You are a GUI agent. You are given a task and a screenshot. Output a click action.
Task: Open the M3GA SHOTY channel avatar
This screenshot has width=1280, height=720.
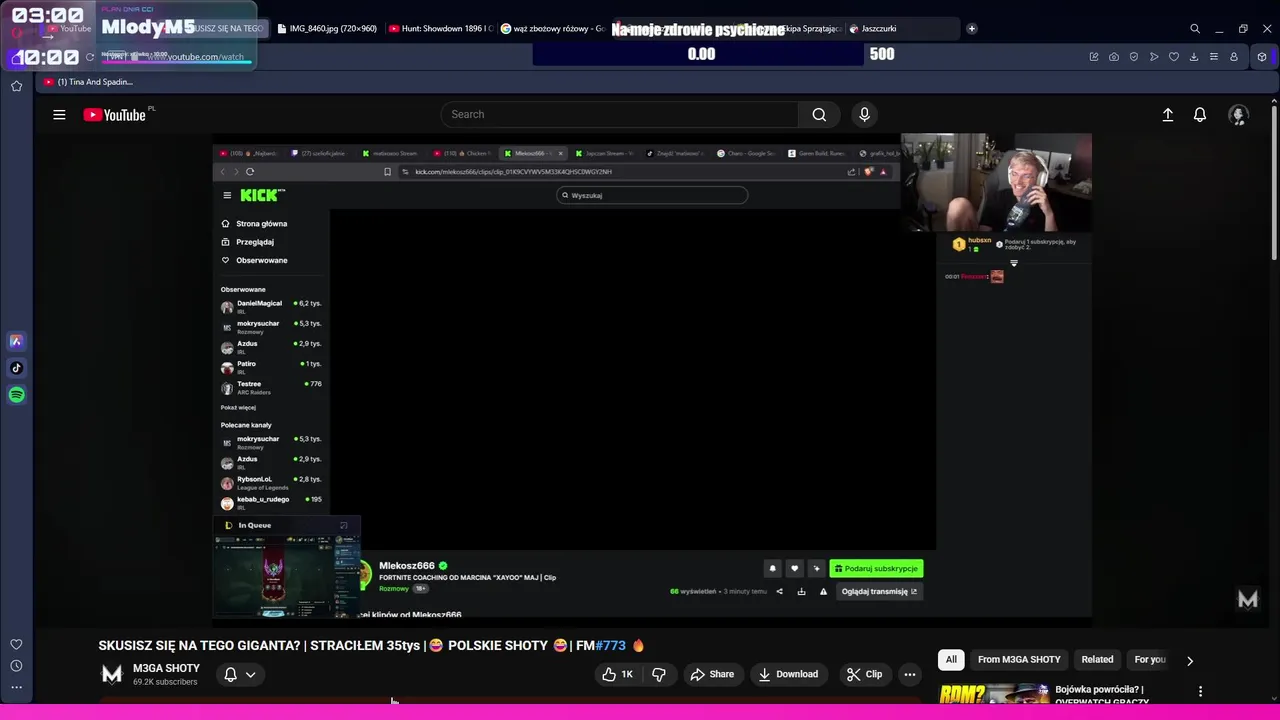coord(112,674)
